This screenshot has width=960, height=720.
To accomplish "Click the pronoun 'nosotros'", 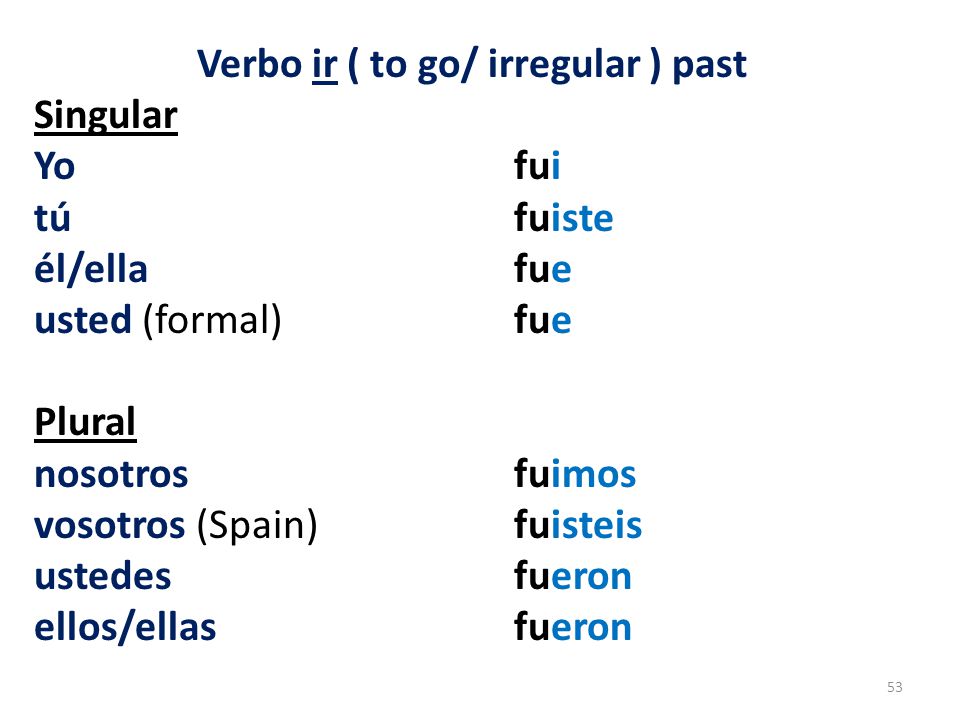I will [x=111, y=475].
